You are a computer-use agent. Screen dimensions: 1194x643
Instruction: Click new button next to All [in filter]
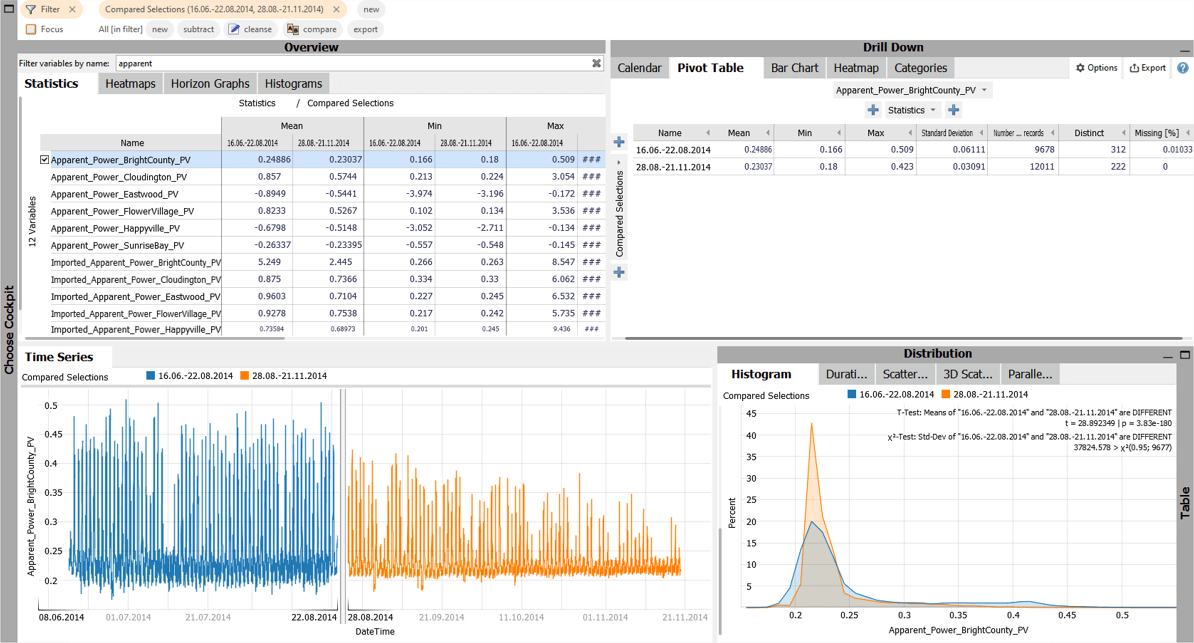click(x=160, y=29)
